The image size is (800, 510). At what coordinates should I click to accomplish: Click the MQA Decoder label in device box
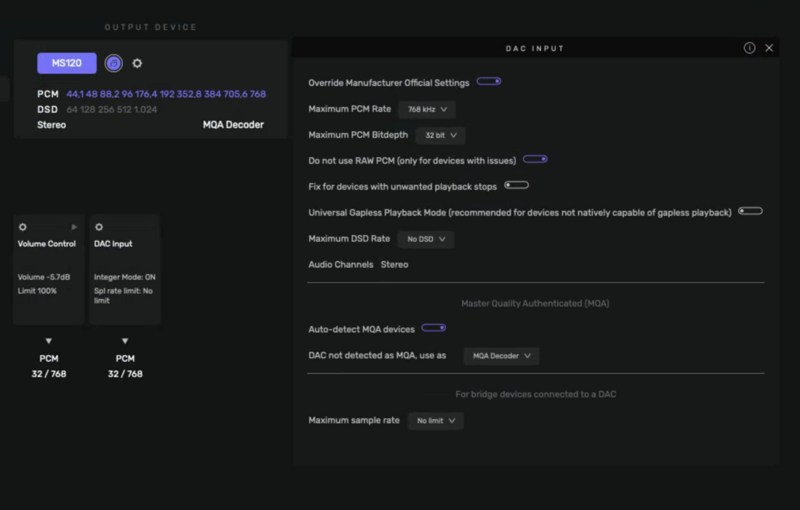tap(233, 125)
